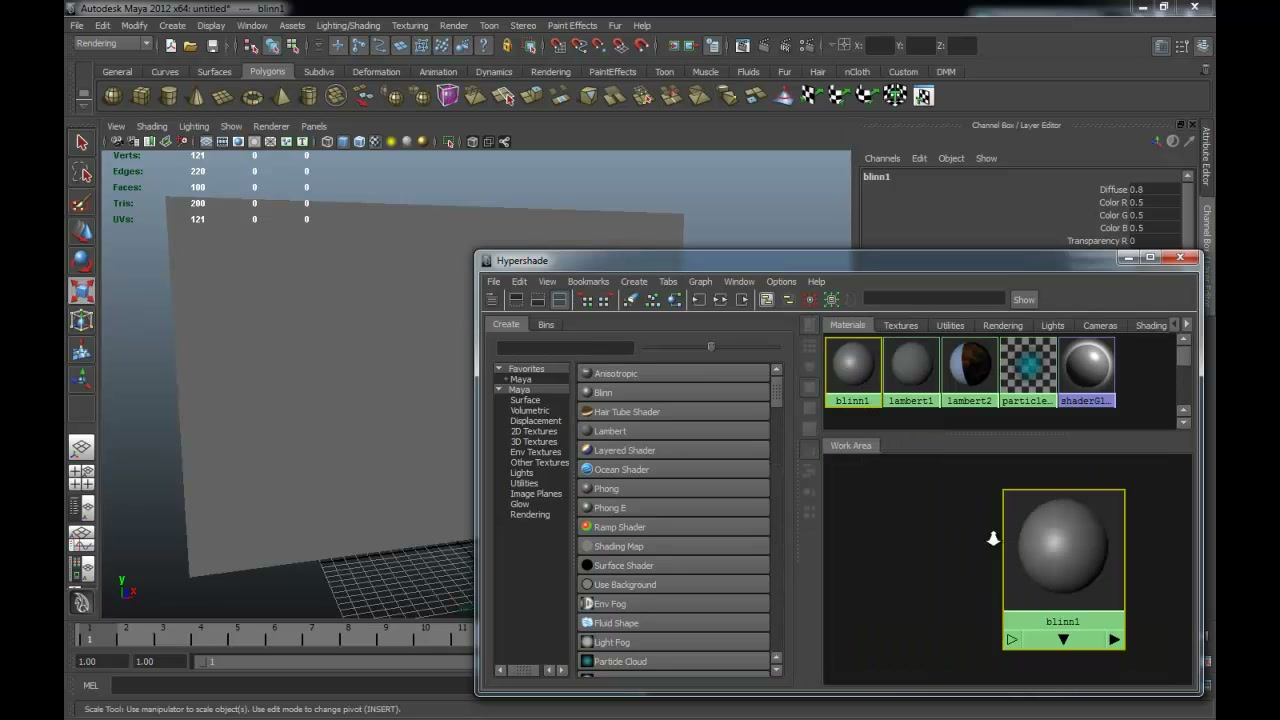Screen dimensions: 1280x720
Task: Click the Materials bin scrollbar down arrow
Action: pyautogui.click(x=1185, y=423)
